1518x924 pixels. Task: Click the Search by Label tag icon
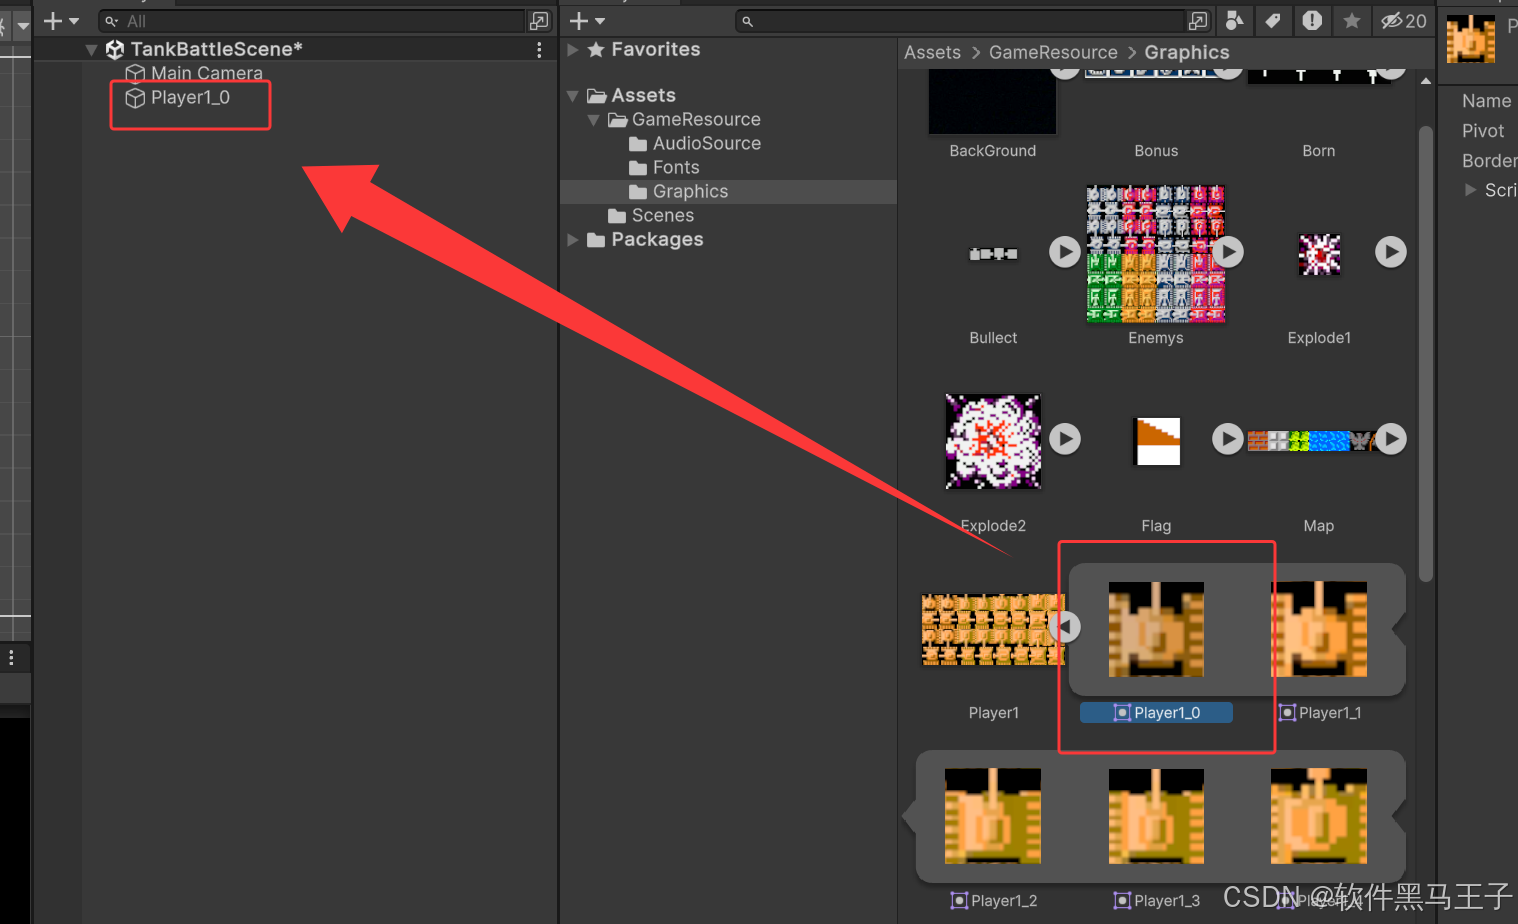click(x=1273, y=21)
